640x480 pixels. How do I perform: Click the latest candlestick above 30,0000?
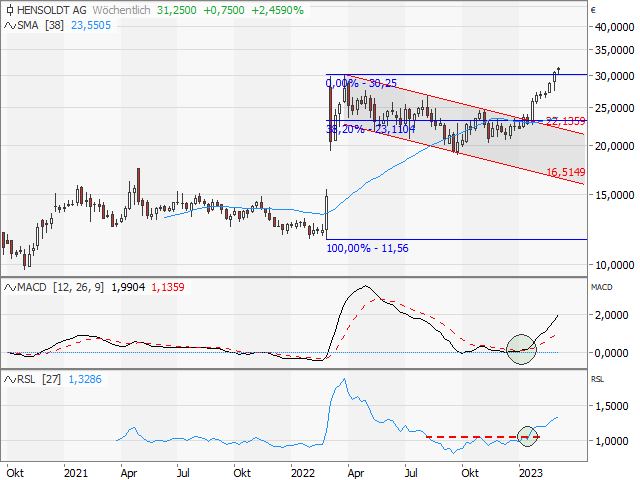pos(559,71)
